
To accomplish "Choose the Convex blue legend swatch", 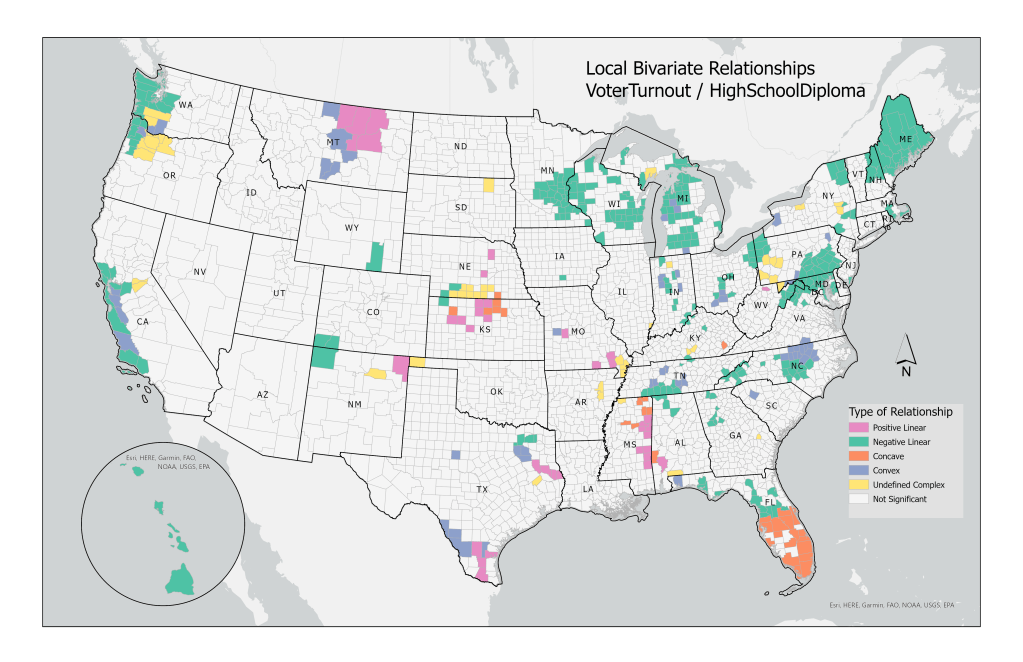I will [860, 470].
